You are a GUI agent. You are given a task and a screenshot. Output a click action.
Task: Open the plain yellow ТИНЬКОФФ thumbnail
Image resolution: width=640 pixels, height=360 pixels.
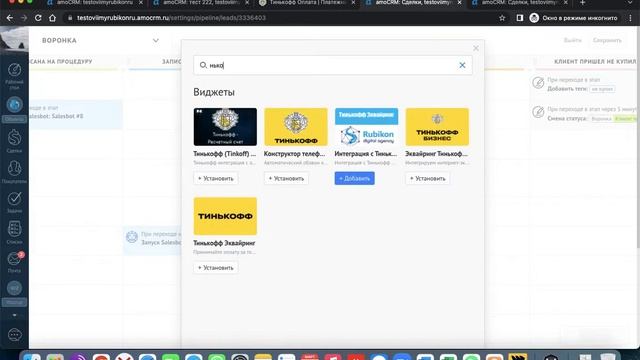point(225,216)
